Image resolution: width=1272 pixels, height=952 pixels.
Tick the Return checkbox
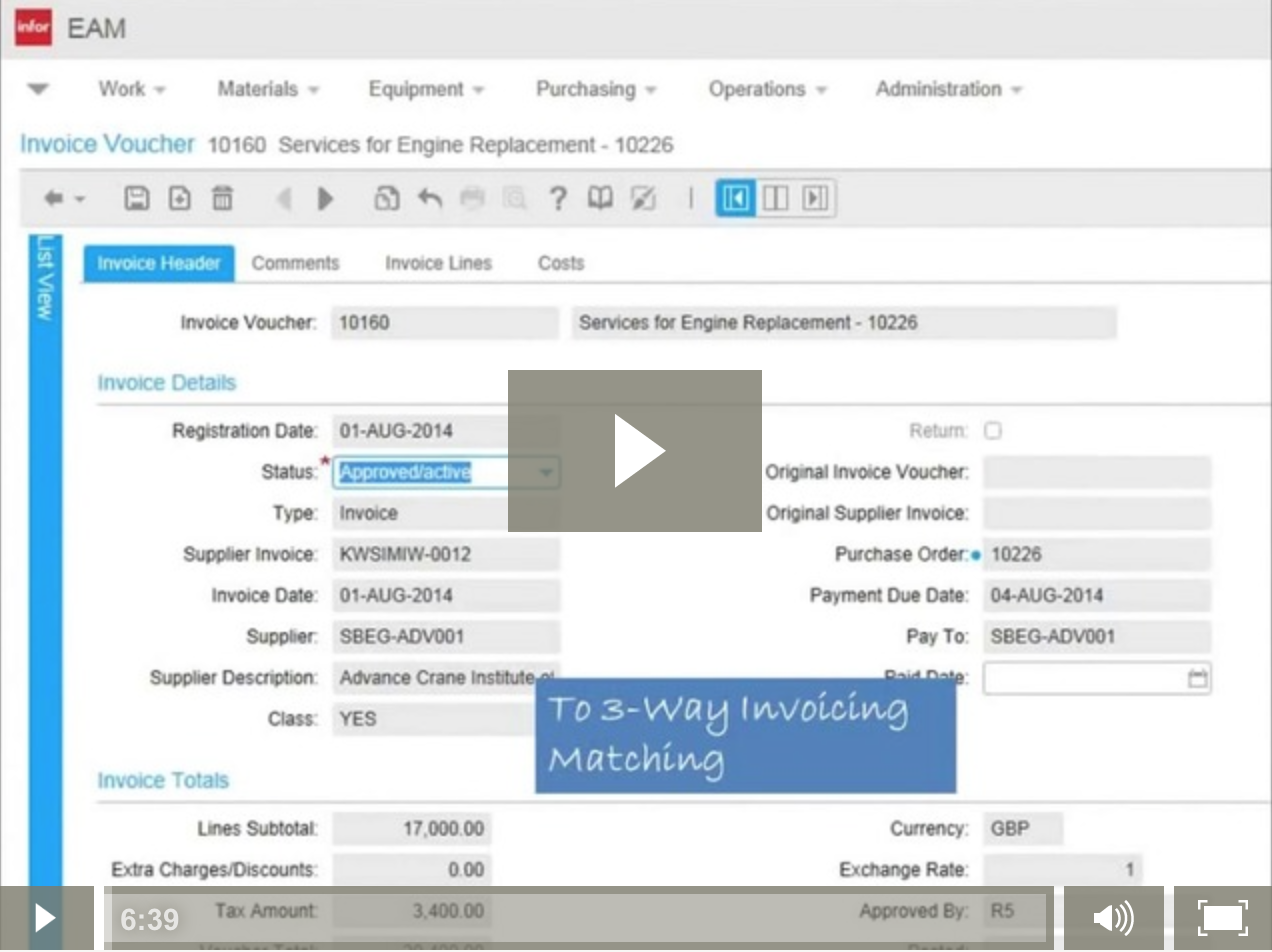coord(992,431)
